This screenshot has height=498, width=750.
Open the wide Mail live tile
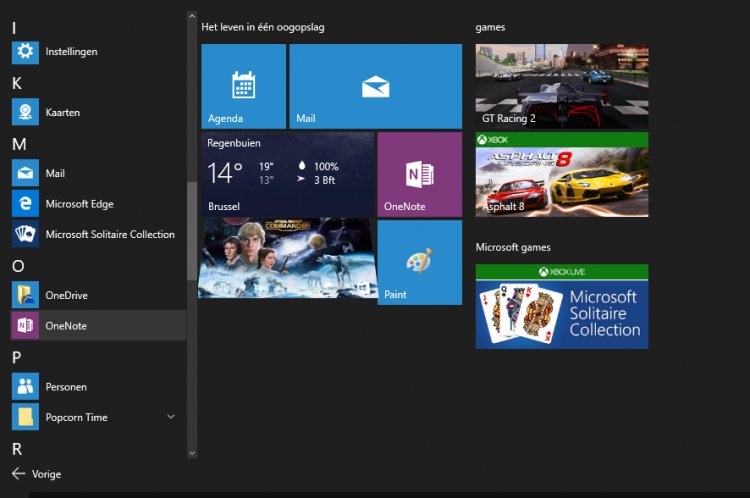375,86
